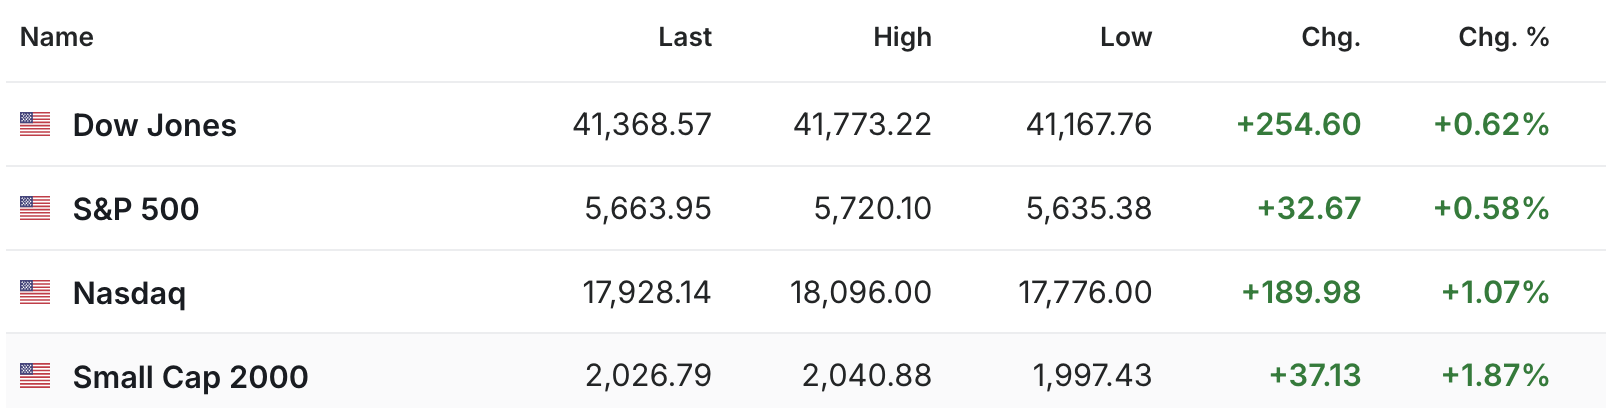Click the US flag beside S&P 500

[35, 208]
